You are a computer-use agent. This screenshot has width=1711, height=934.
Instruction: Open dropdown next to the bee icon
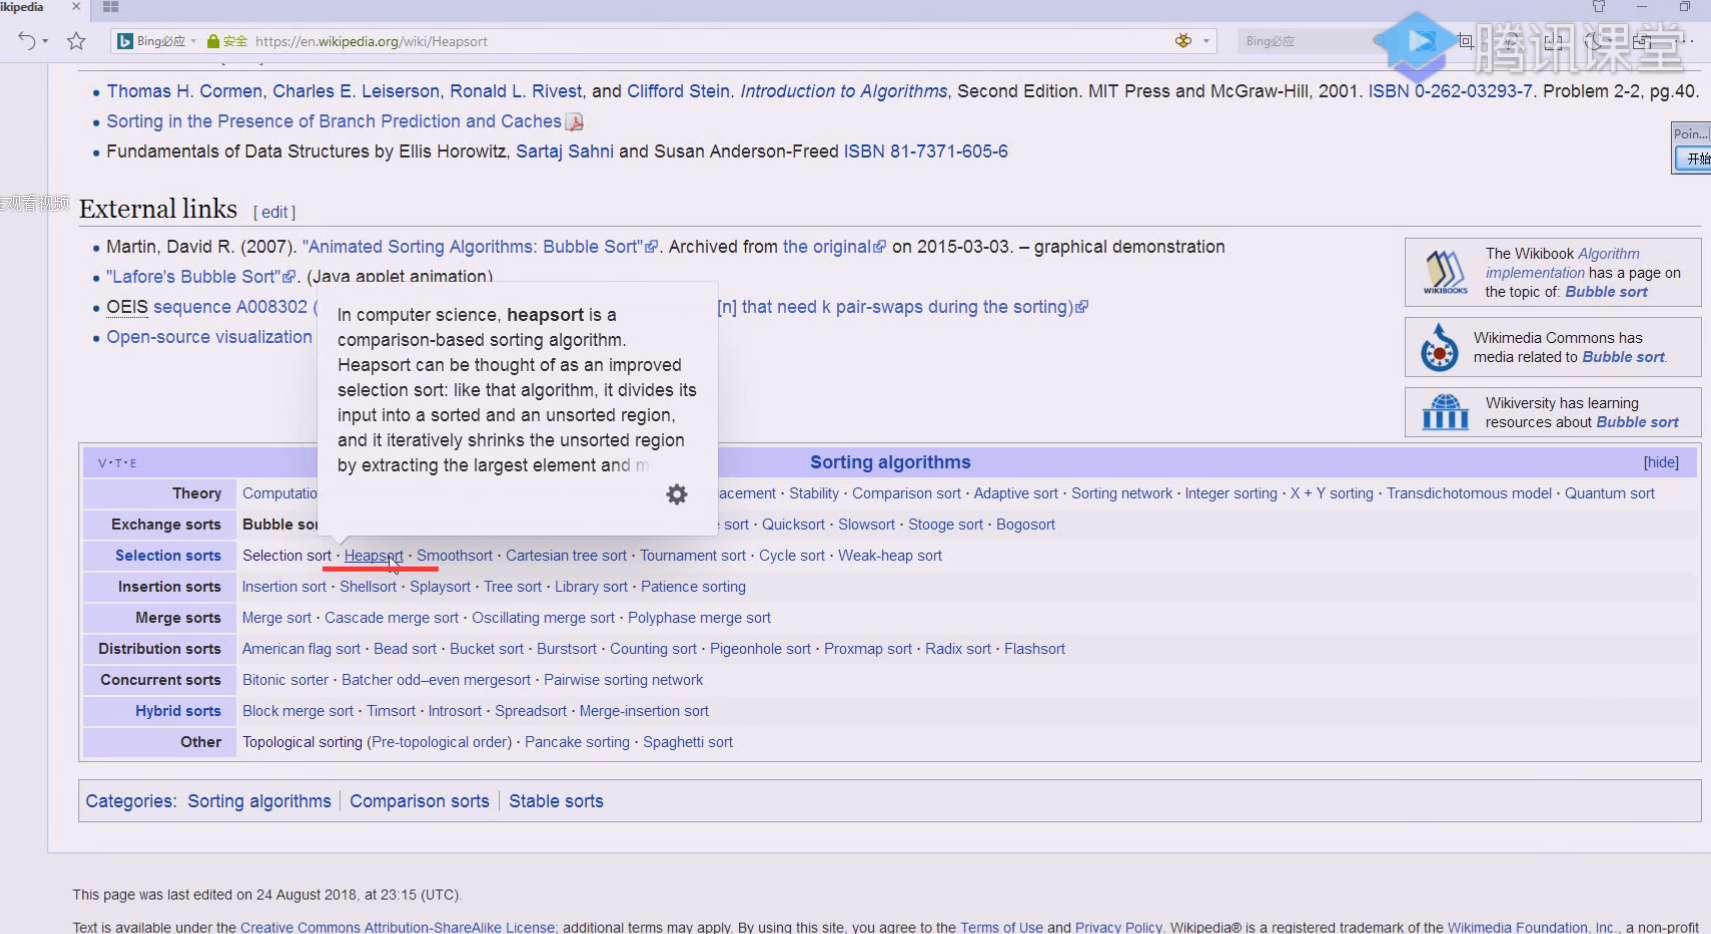(x=1206, y=41)
